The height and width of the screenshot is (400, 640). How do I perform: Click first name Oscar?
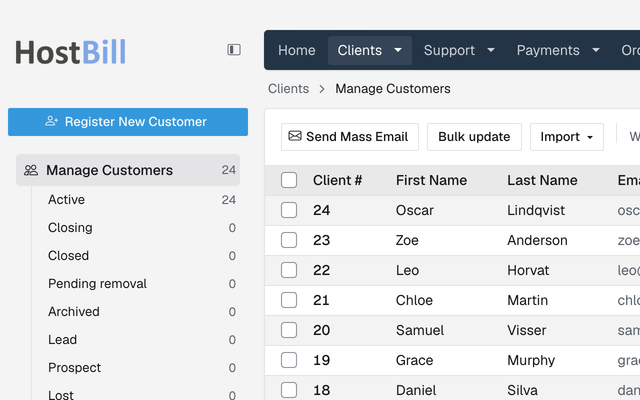coord(414,210)
